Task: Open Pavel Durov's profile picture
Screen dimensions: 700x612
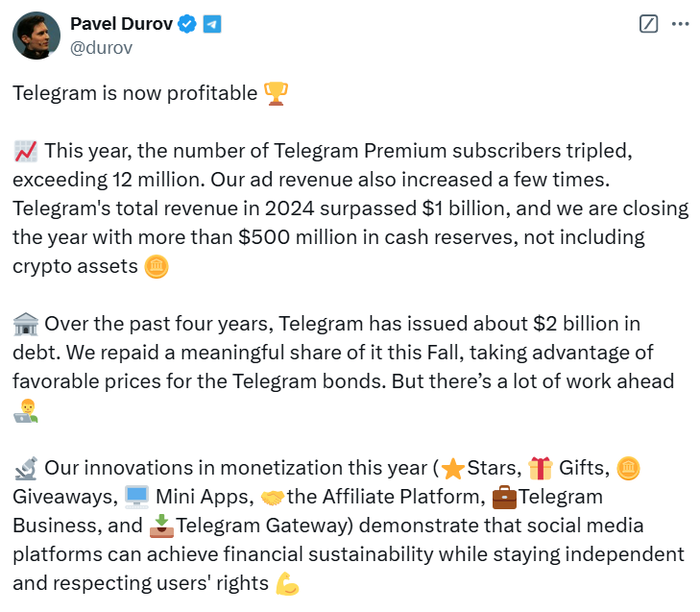Action: click(x=34, y=35)
